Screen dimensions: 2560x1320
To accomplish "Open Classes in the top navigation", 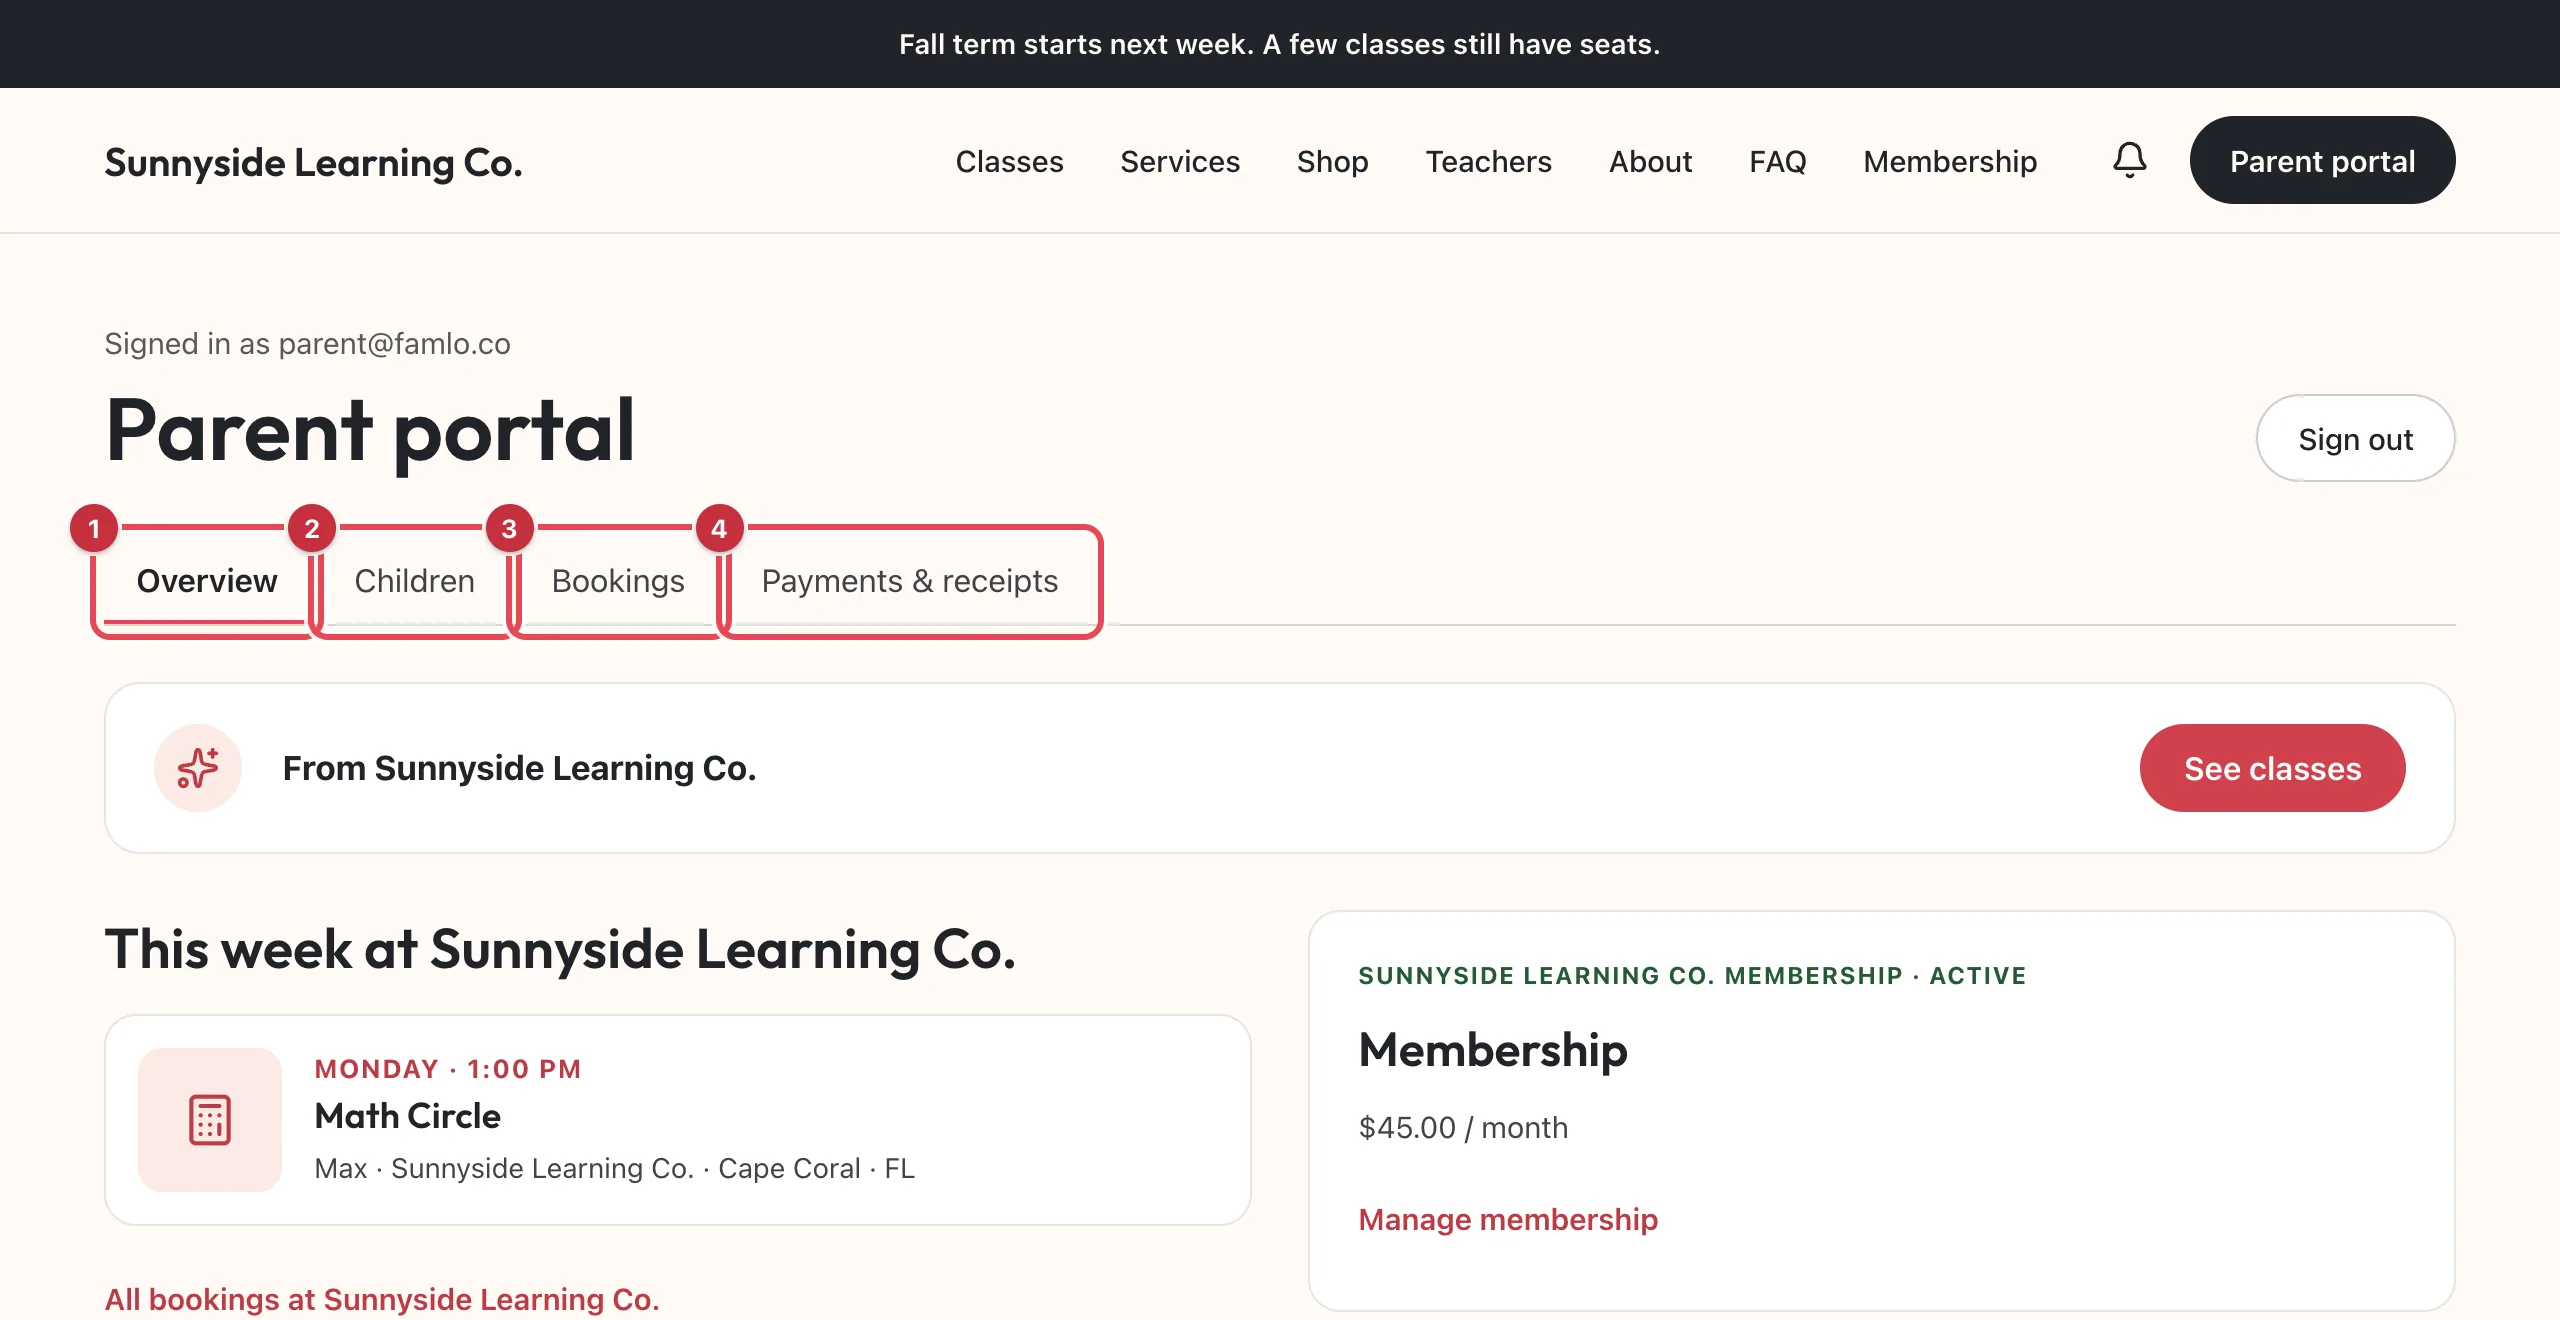I will (x=1009, y=161).
